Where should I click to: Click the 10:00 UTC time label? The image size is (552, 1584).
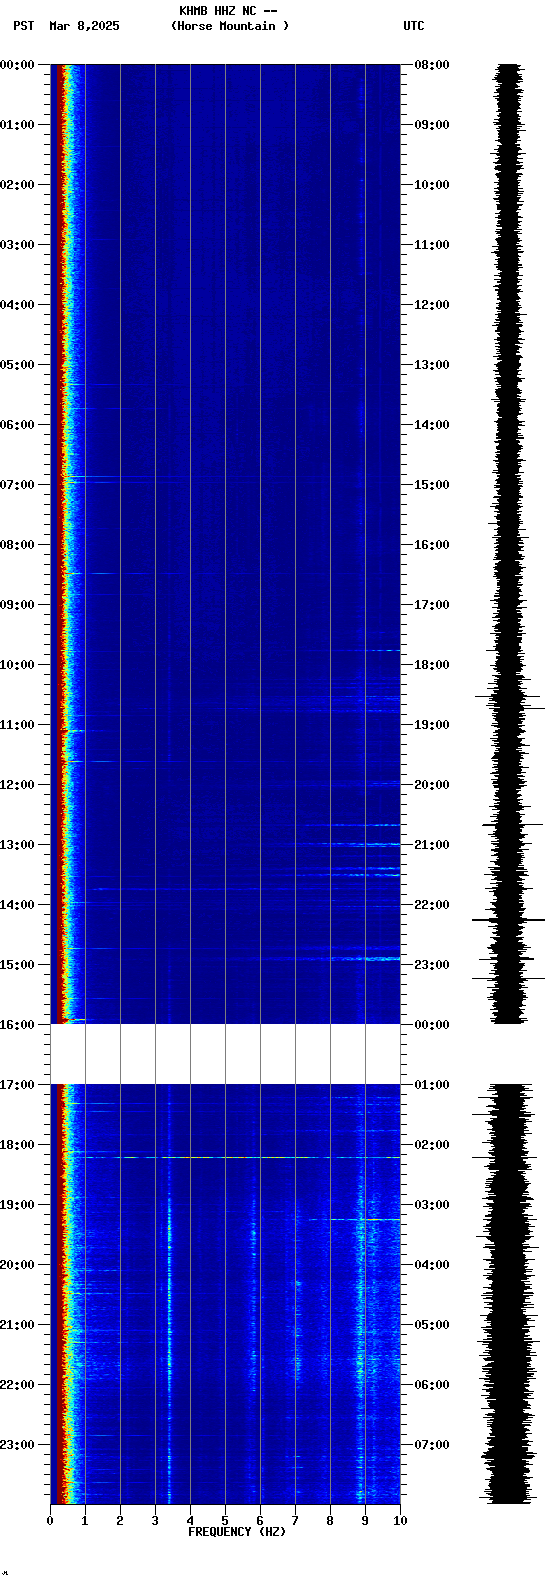pyautogui.click(x=432, y=185)
